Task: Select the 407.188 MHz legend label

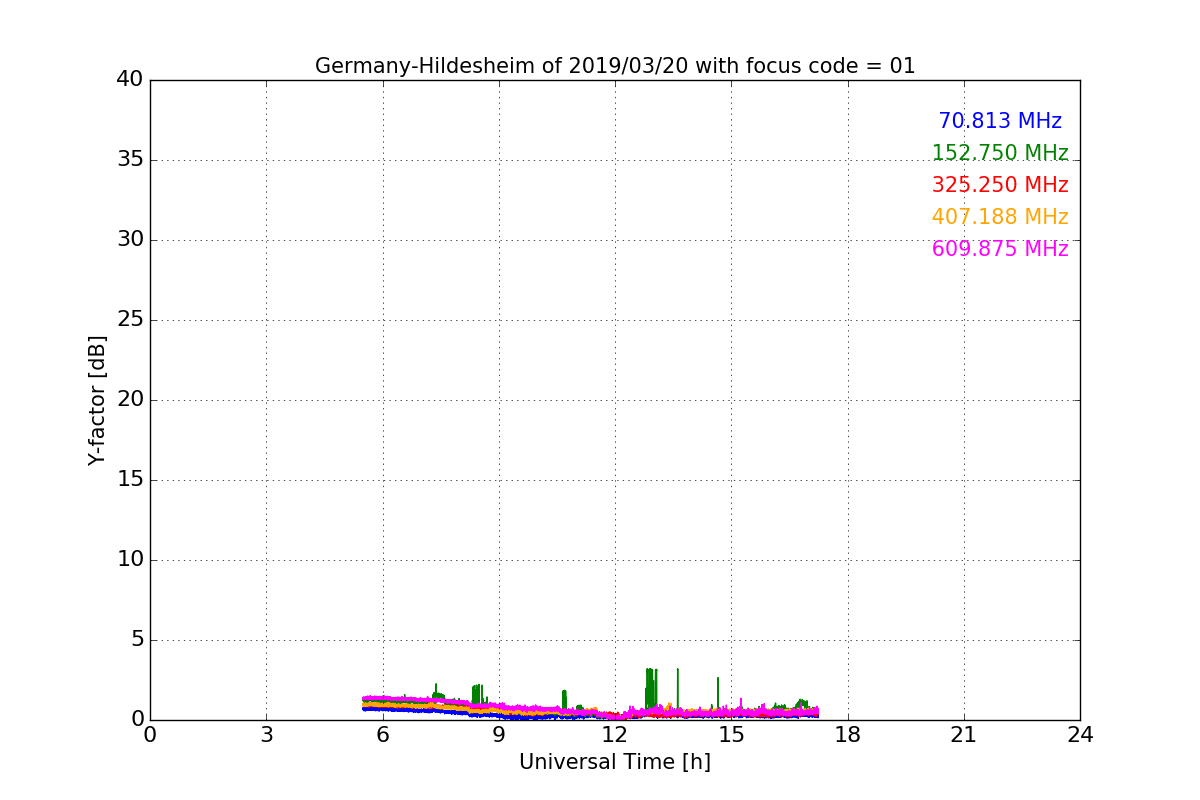Action: [x=1000, y=217]
